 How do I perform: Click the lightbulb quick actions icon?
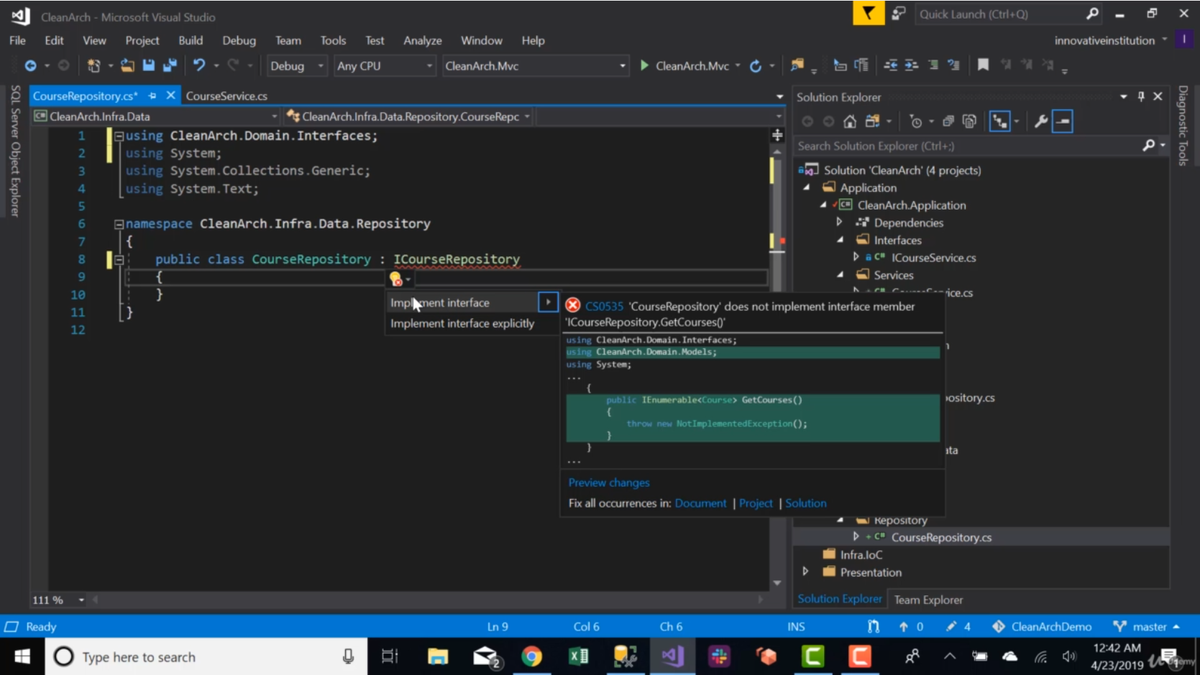[x=396, y=279]
